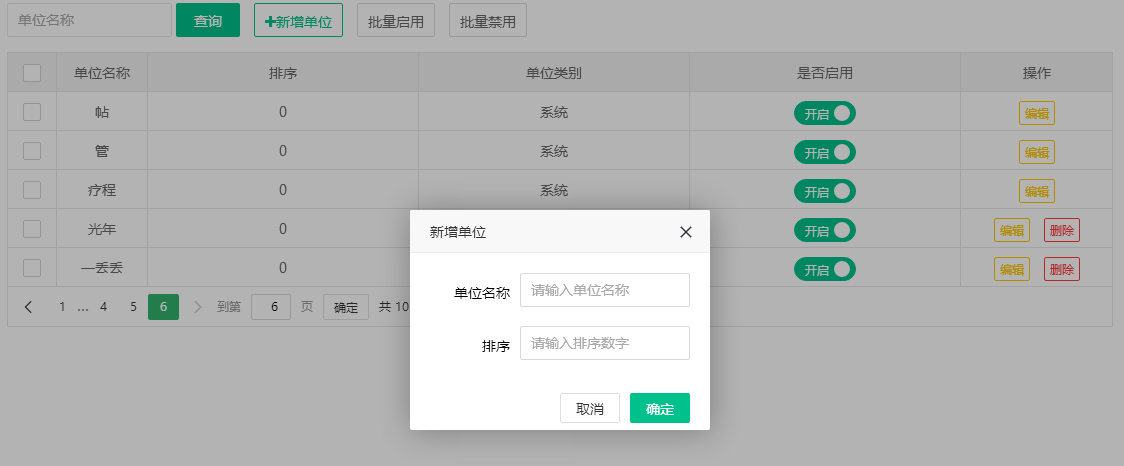Edit the 帖 unit row
Screen dimensions: 1124x466
[1036, 113]
